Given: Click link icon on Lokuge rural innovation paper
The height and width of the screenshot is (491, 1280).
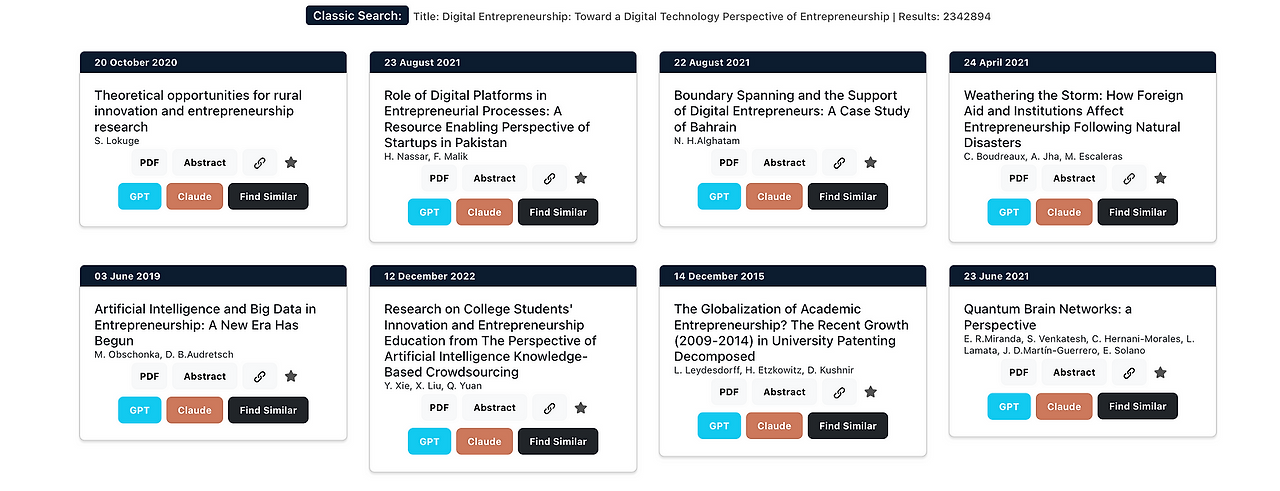Looking at the screenshot, I should click(260, 163).
